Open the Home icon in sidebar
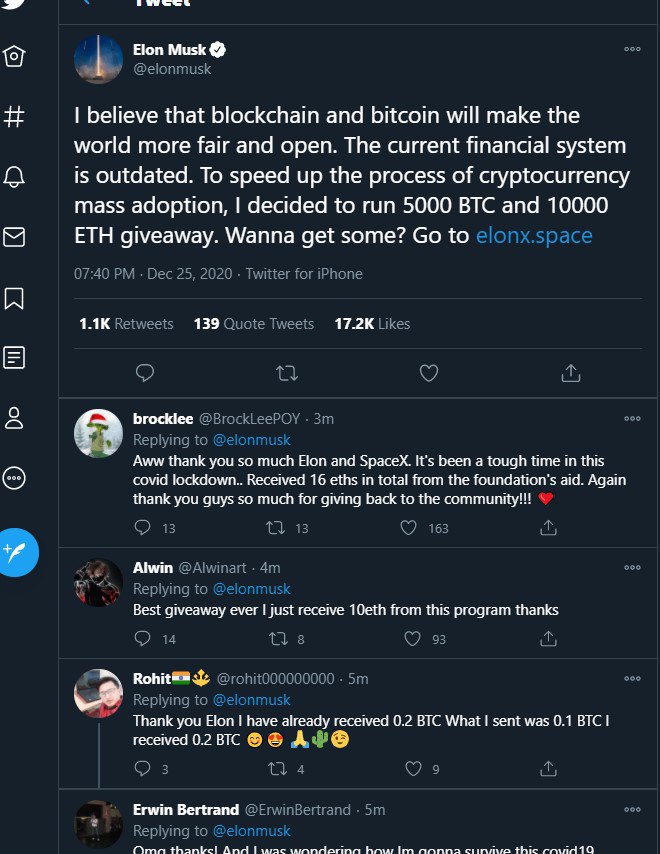 pyautogui.click(x=15, y=57)
